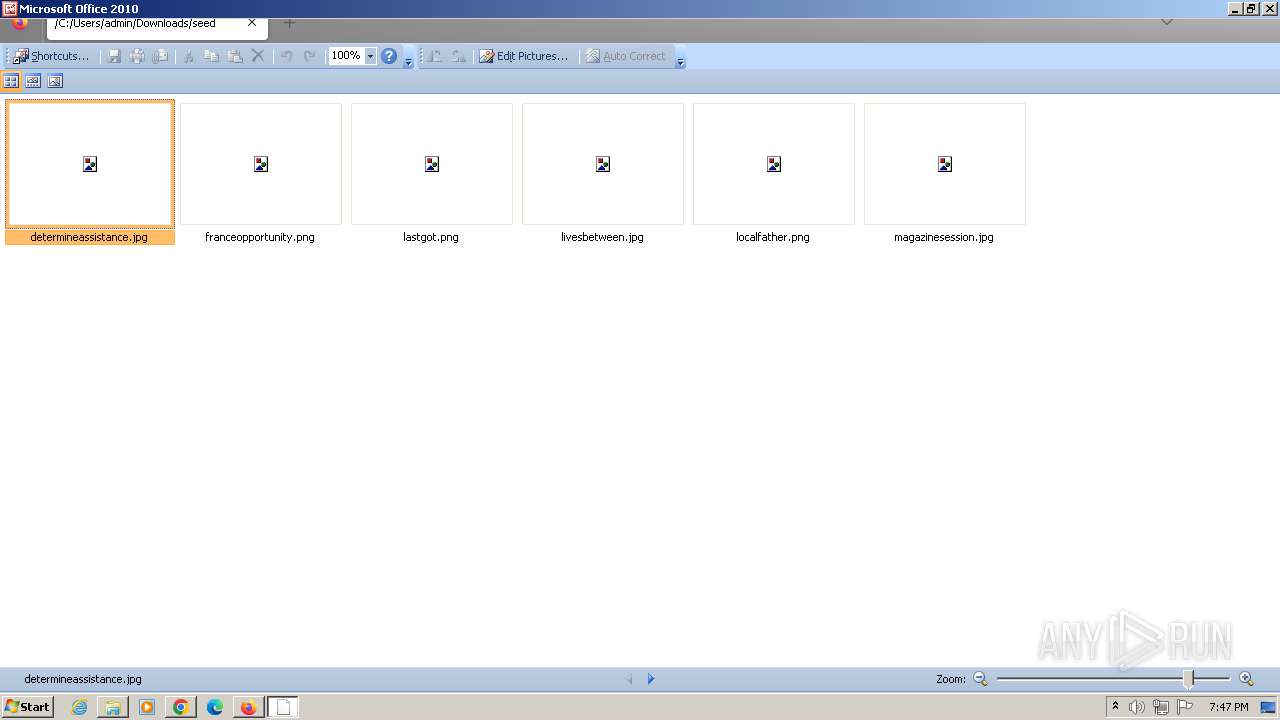Viewport: 1280px width, 720px height.
Task: Click the zoom out magnifier icon
Action: point(980,679)
